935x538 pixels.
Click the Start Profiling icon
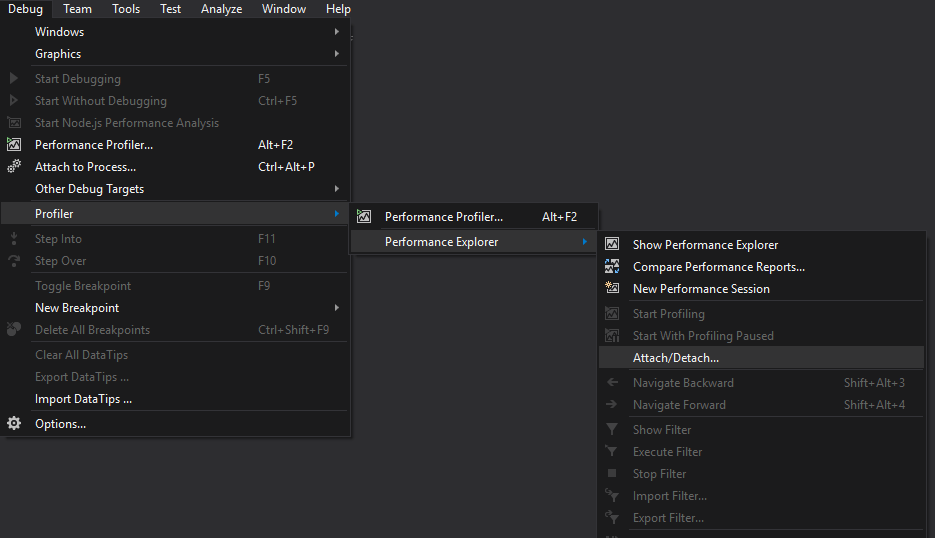pyautogui.click(x=612, y=313)
